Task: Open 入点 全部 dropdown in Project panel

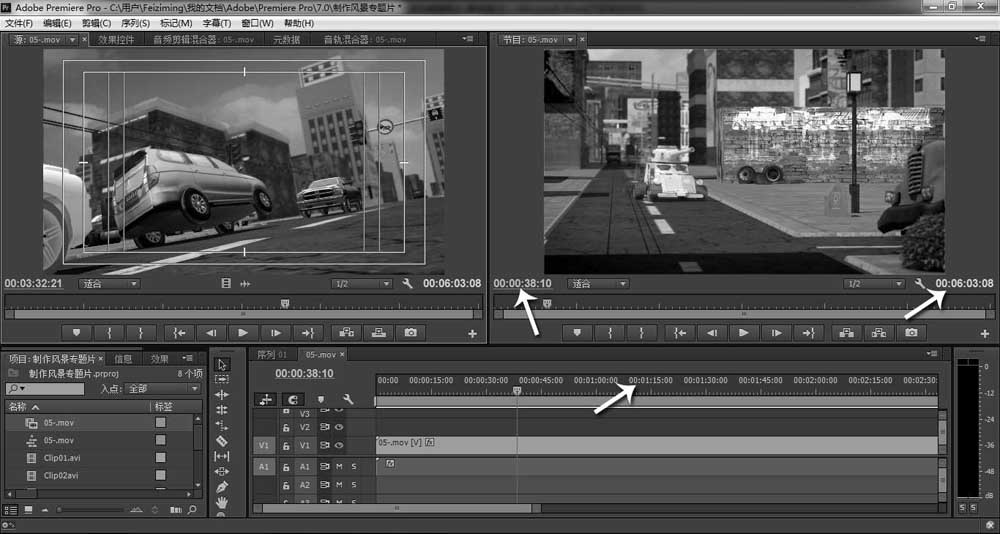Action: [163, 389]
